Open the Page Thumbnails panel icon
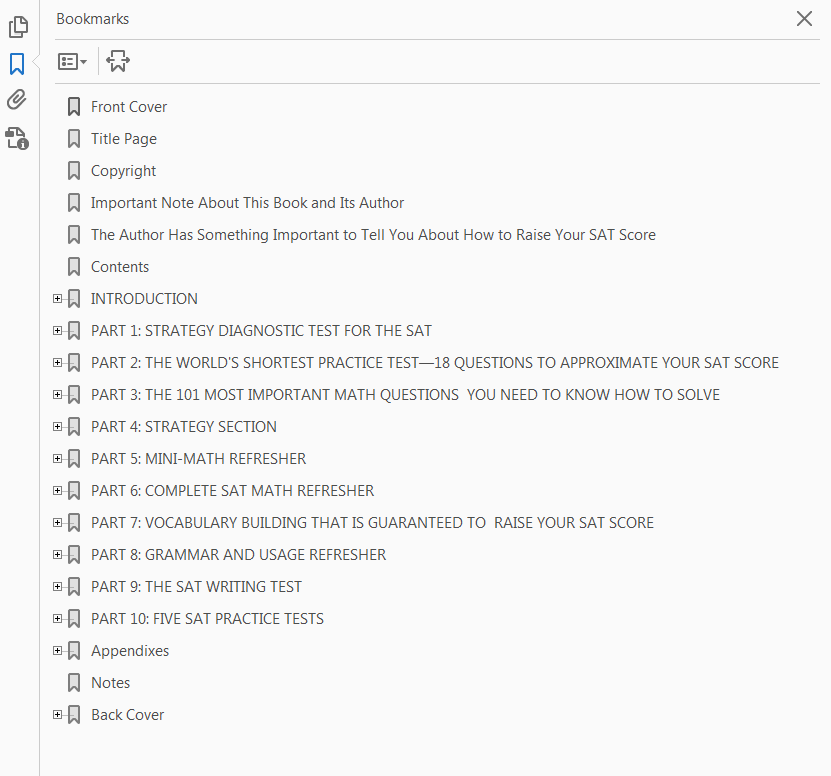The width and height of the screenshot is (831, 776). point(18,27)
